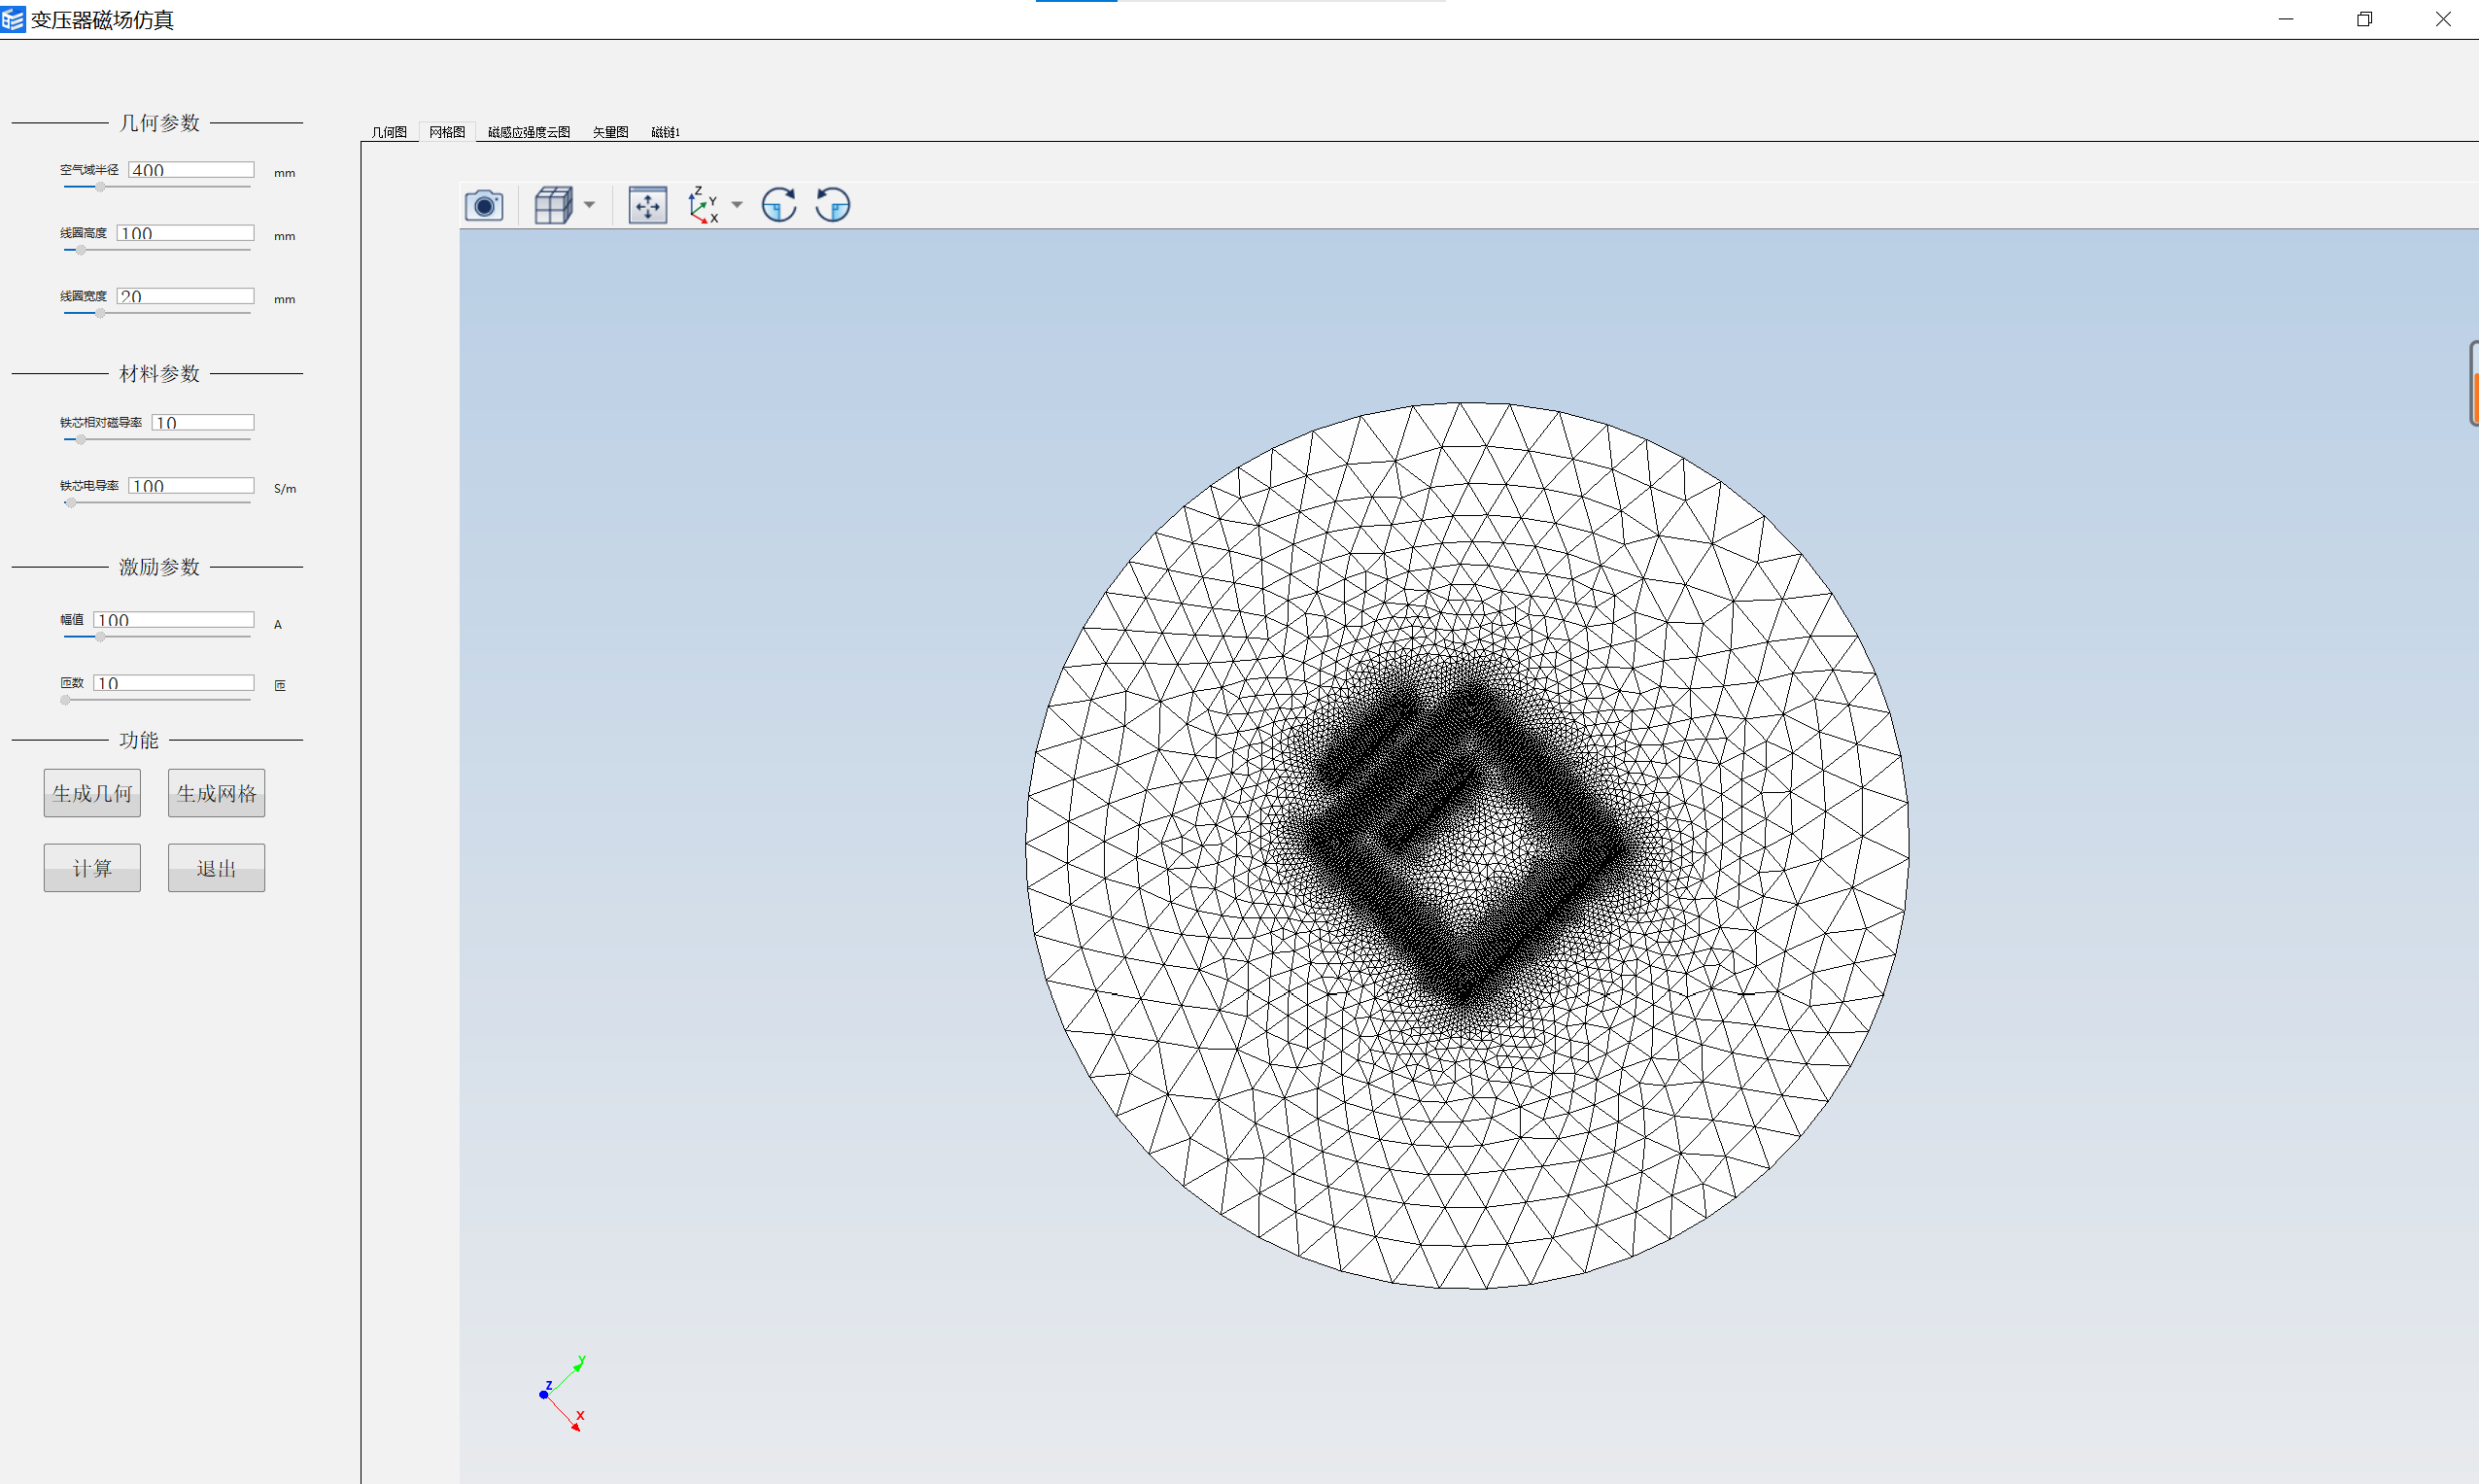Minimize the 变压器磁场仿真 window
This screenshot has width=2479, height=1484.
point(2286,19)
